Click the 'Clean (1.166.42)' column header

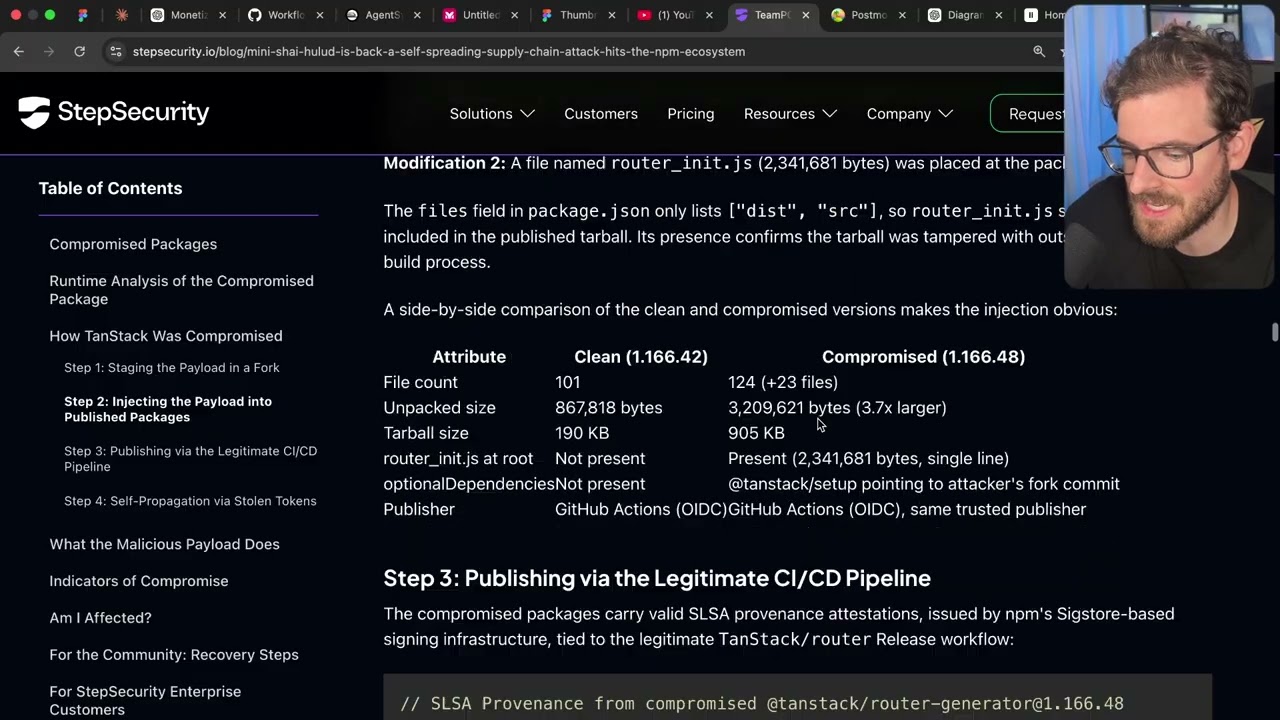(x=641, y=357)
